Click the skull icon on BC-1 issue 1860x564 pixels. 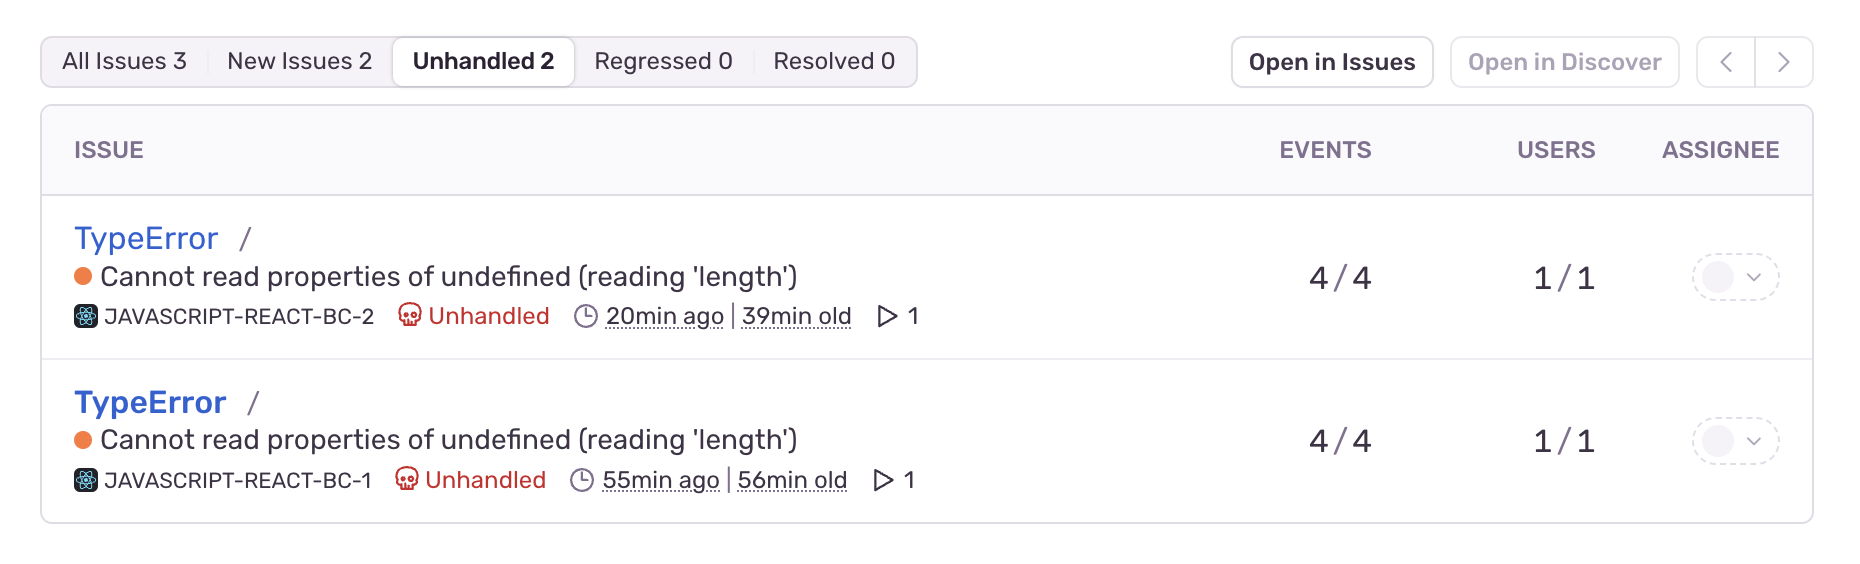406,480
